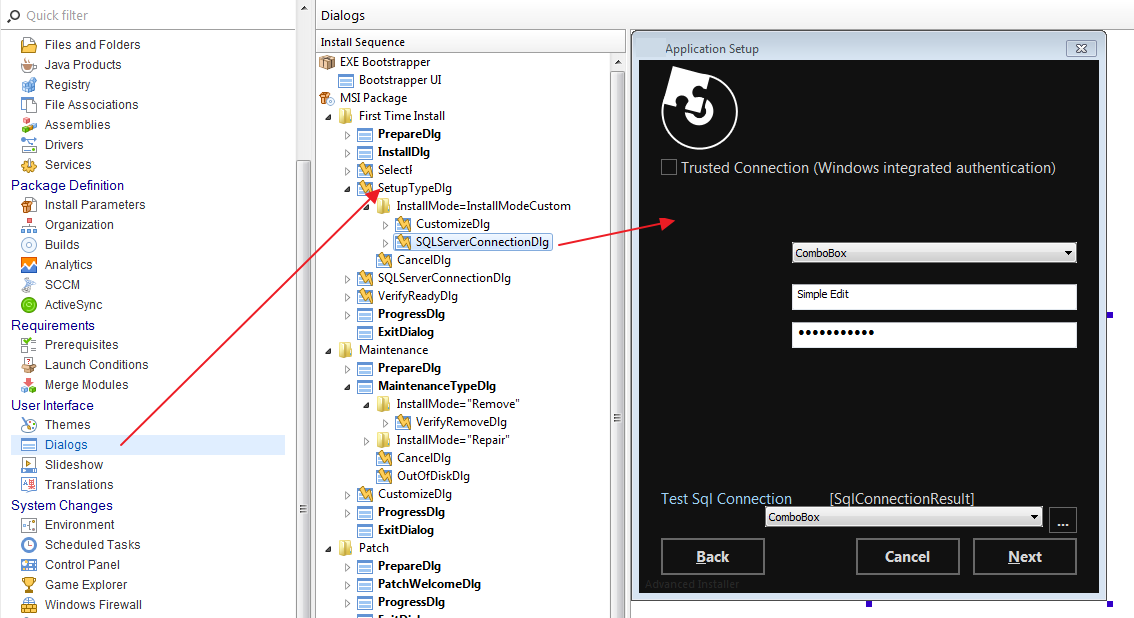Click the Java Products icon
This screenshot has width=1134, height=618.
pyautogui.click(x=28, y=65)
